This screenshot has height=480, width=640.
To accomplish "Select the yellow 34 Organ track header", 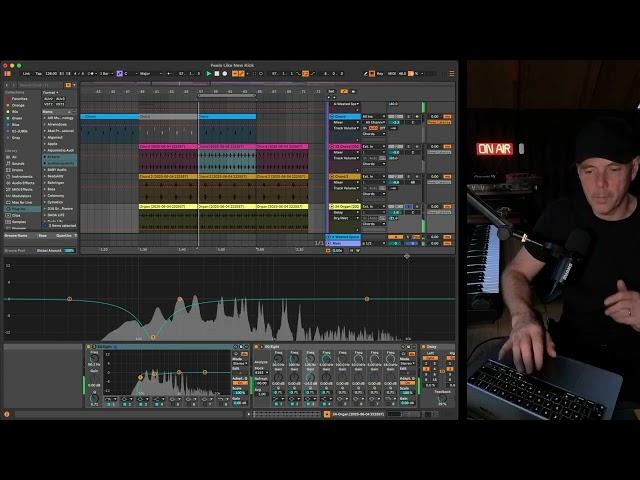I will (344, 207).
